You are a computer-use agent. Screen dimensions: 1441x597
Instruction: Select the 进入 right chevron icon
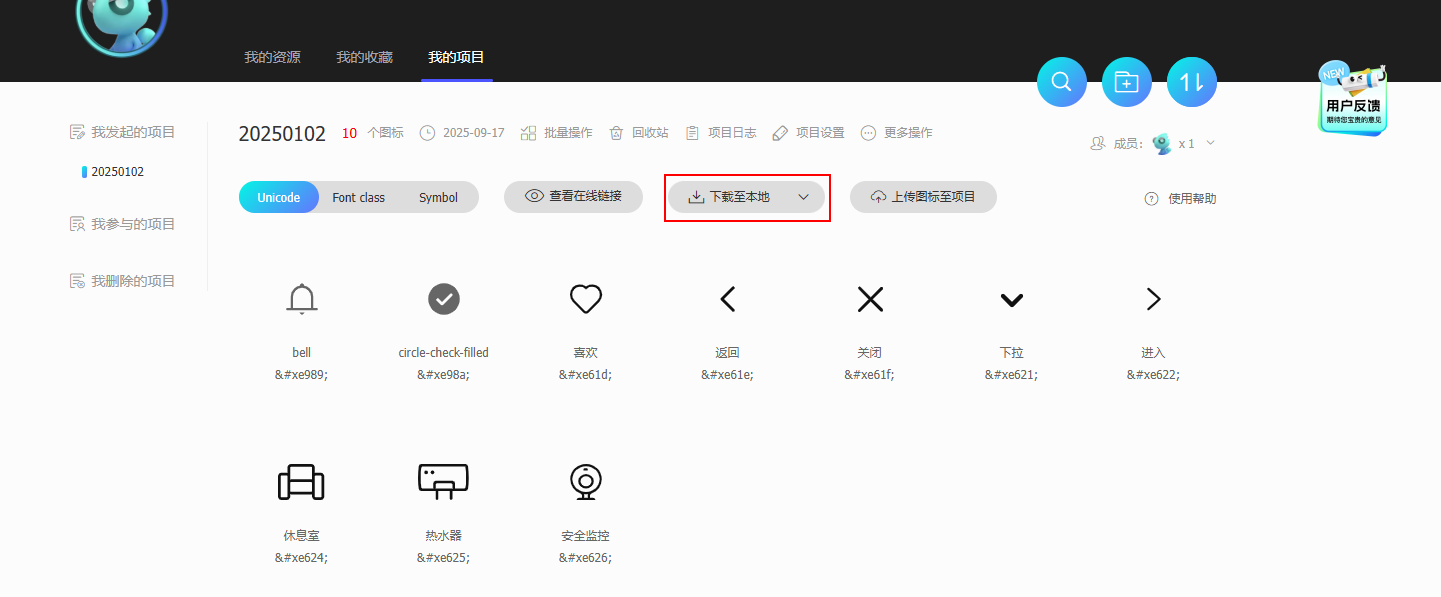(x=1153, y=298)
